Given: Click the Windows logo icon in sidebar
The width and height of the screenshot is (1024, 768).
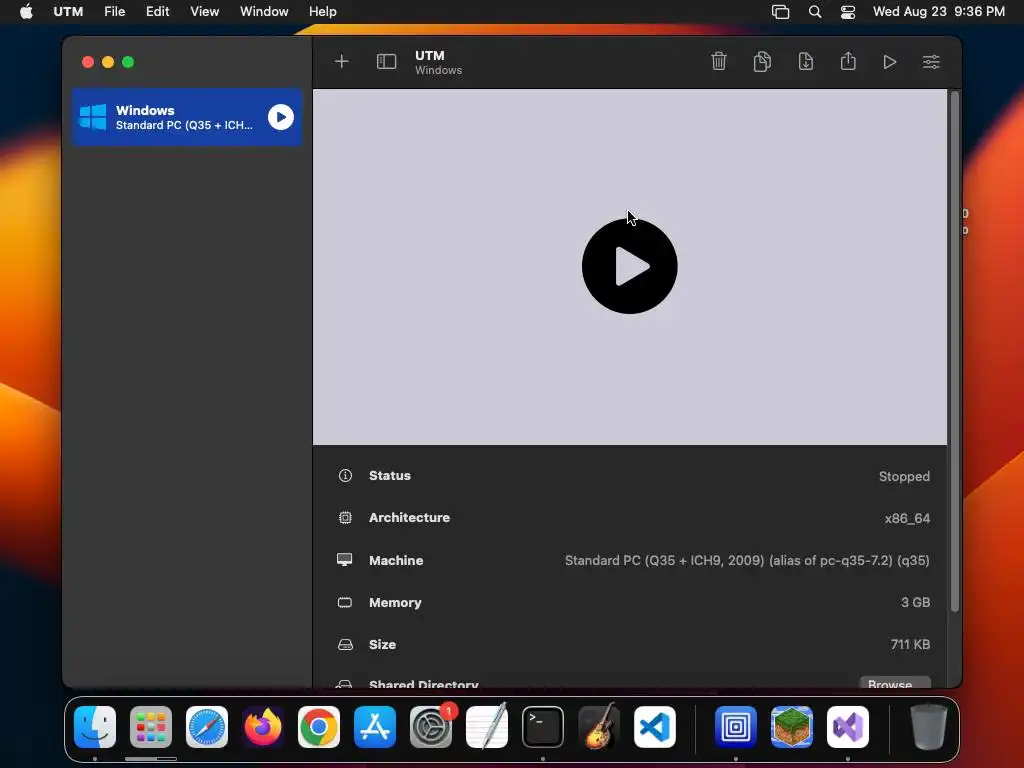Looking at the screenshot, I should (x=93, y=118).
